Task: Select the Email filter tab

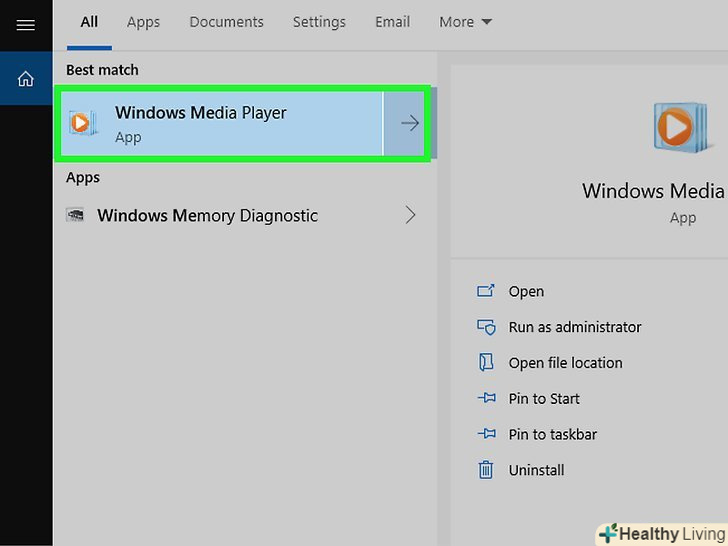Action: pyautogui.click(x=392, y=22)
